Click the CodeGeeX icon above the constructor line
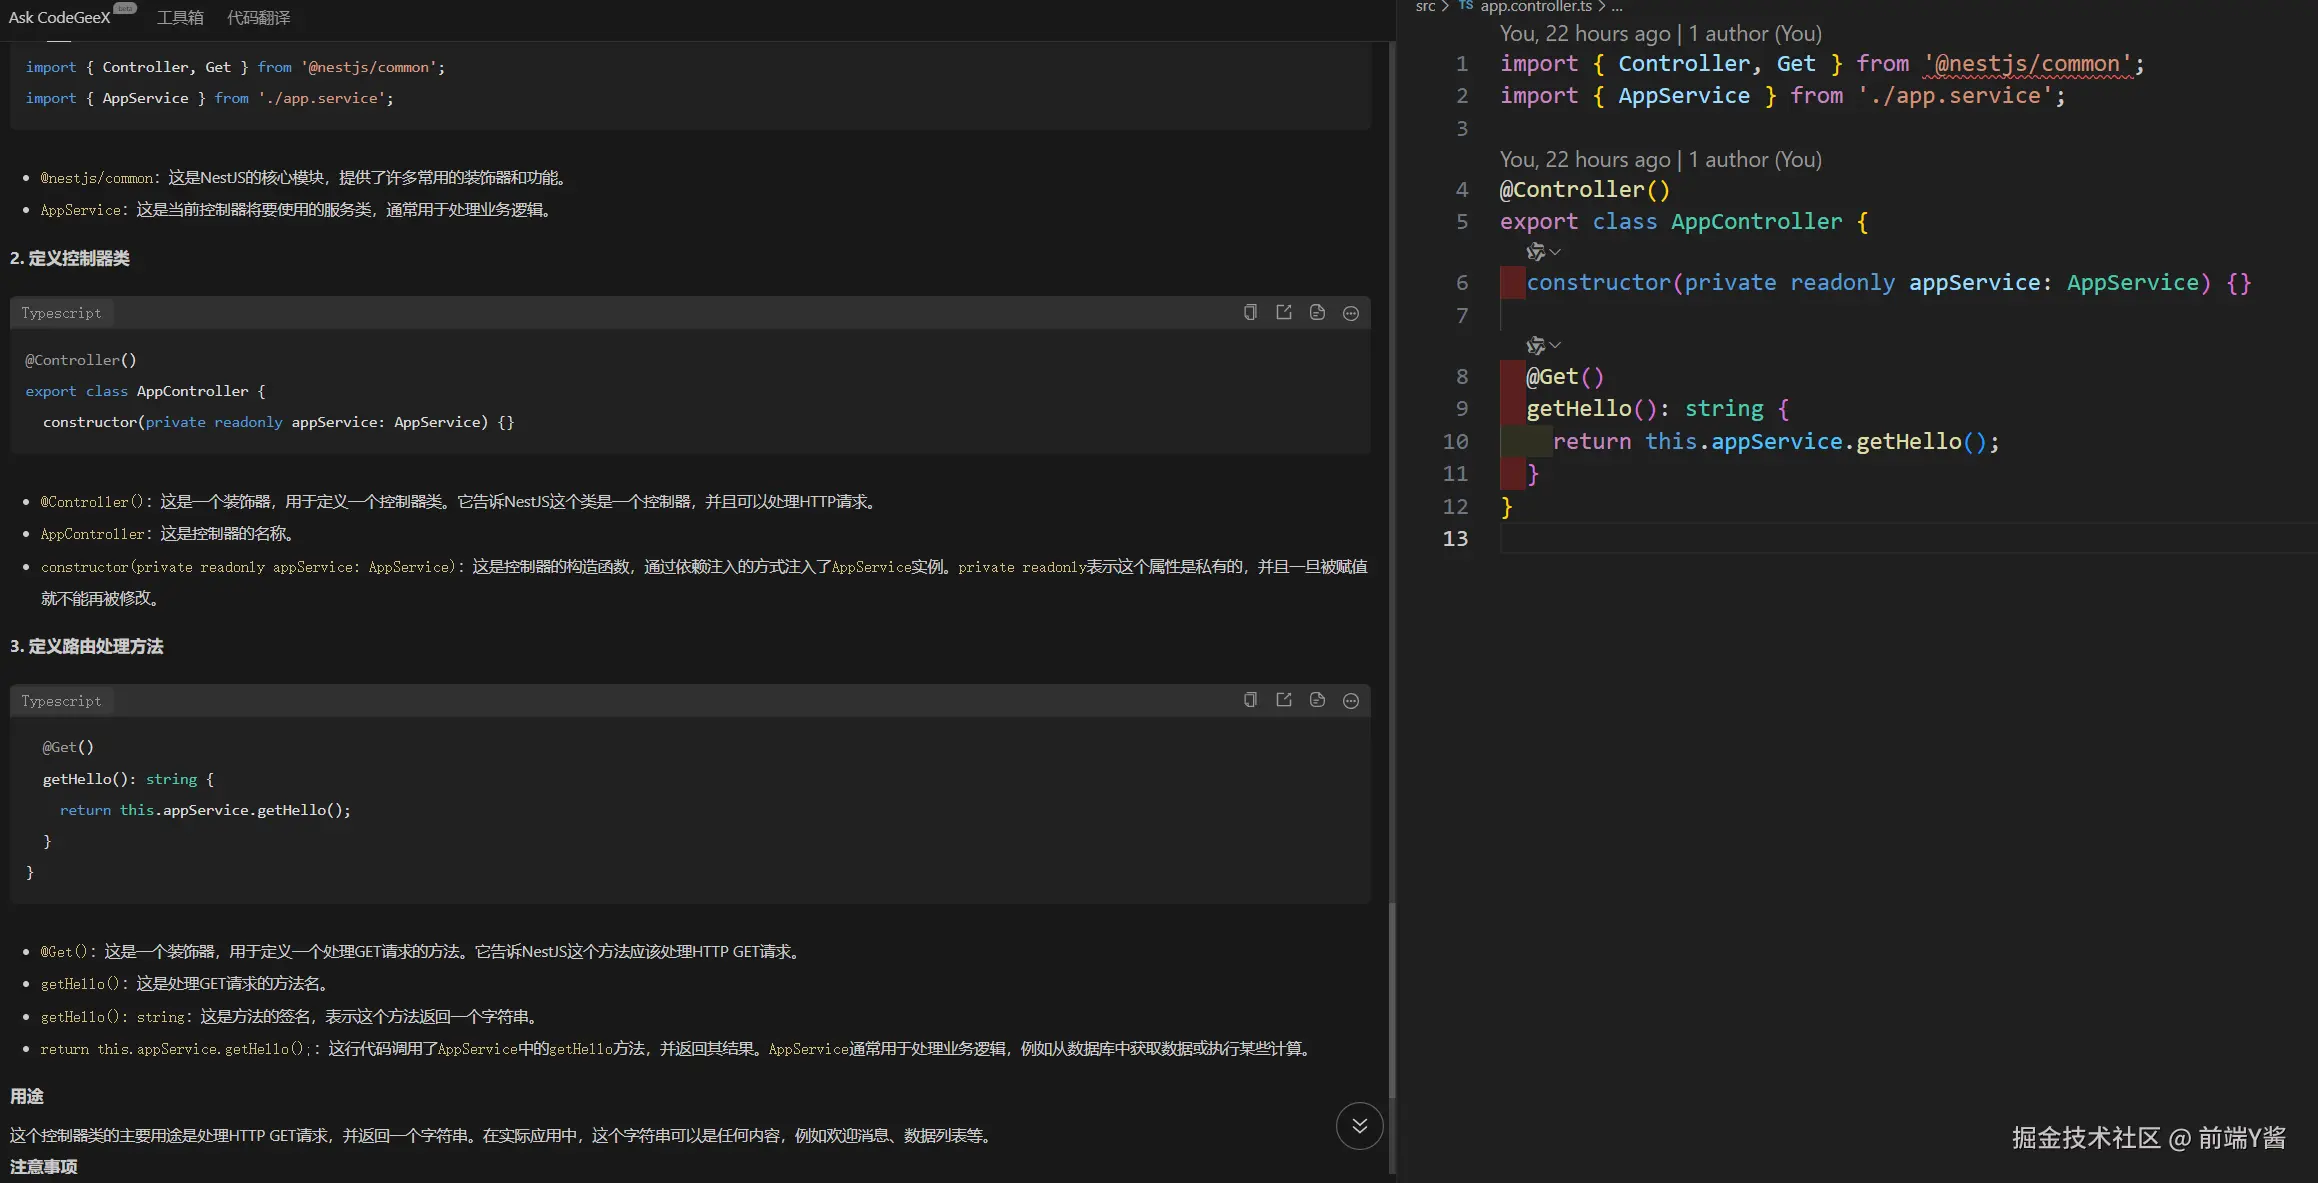This screenshot has height=1183, width=2318. pyautogui.click(x=1535, y=252)
